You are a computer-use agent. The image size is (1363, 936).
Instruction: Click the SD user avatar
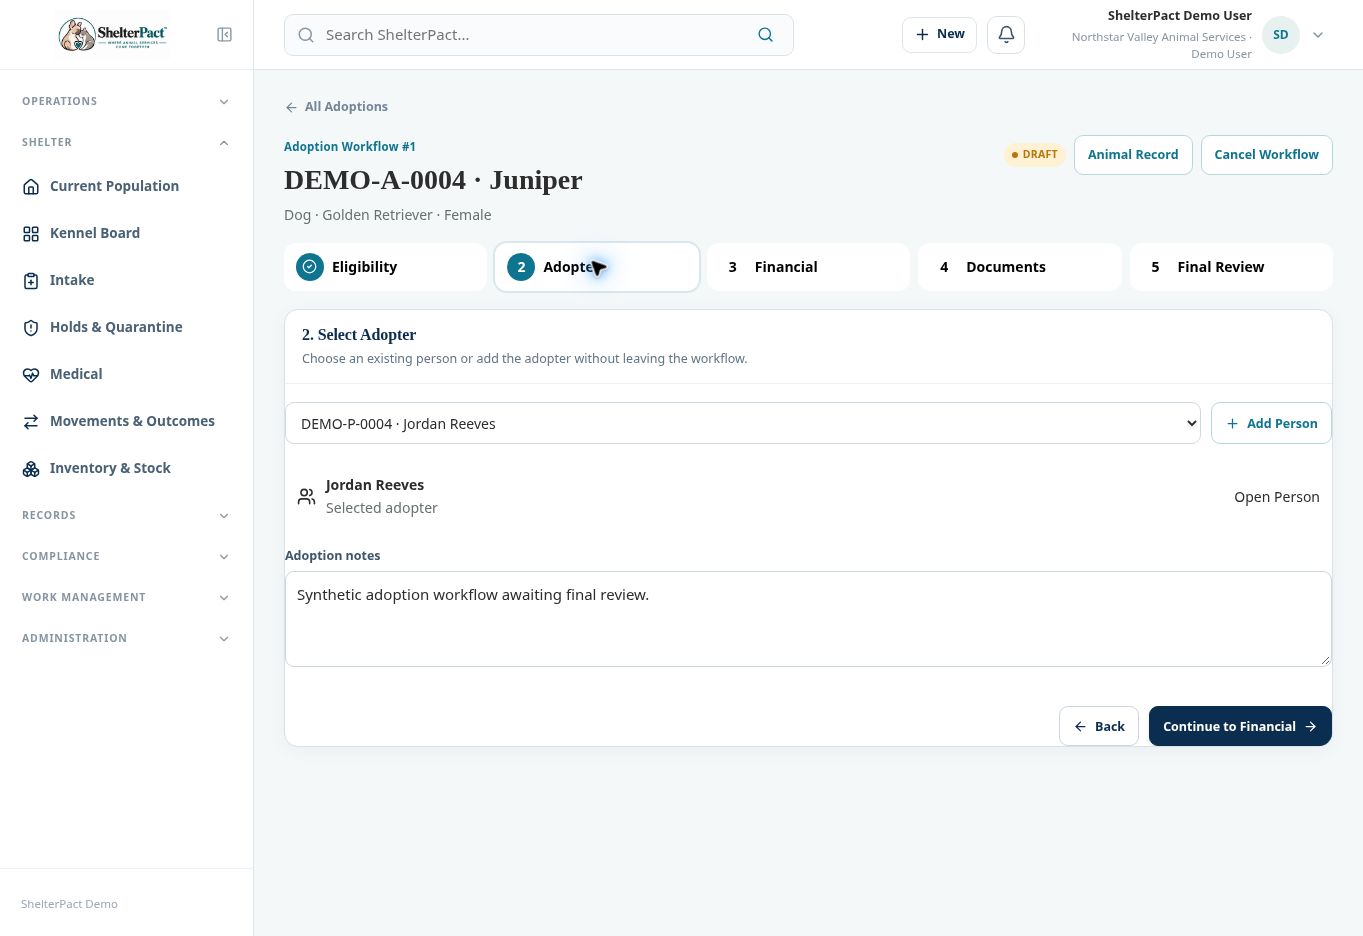[1281, 35]
